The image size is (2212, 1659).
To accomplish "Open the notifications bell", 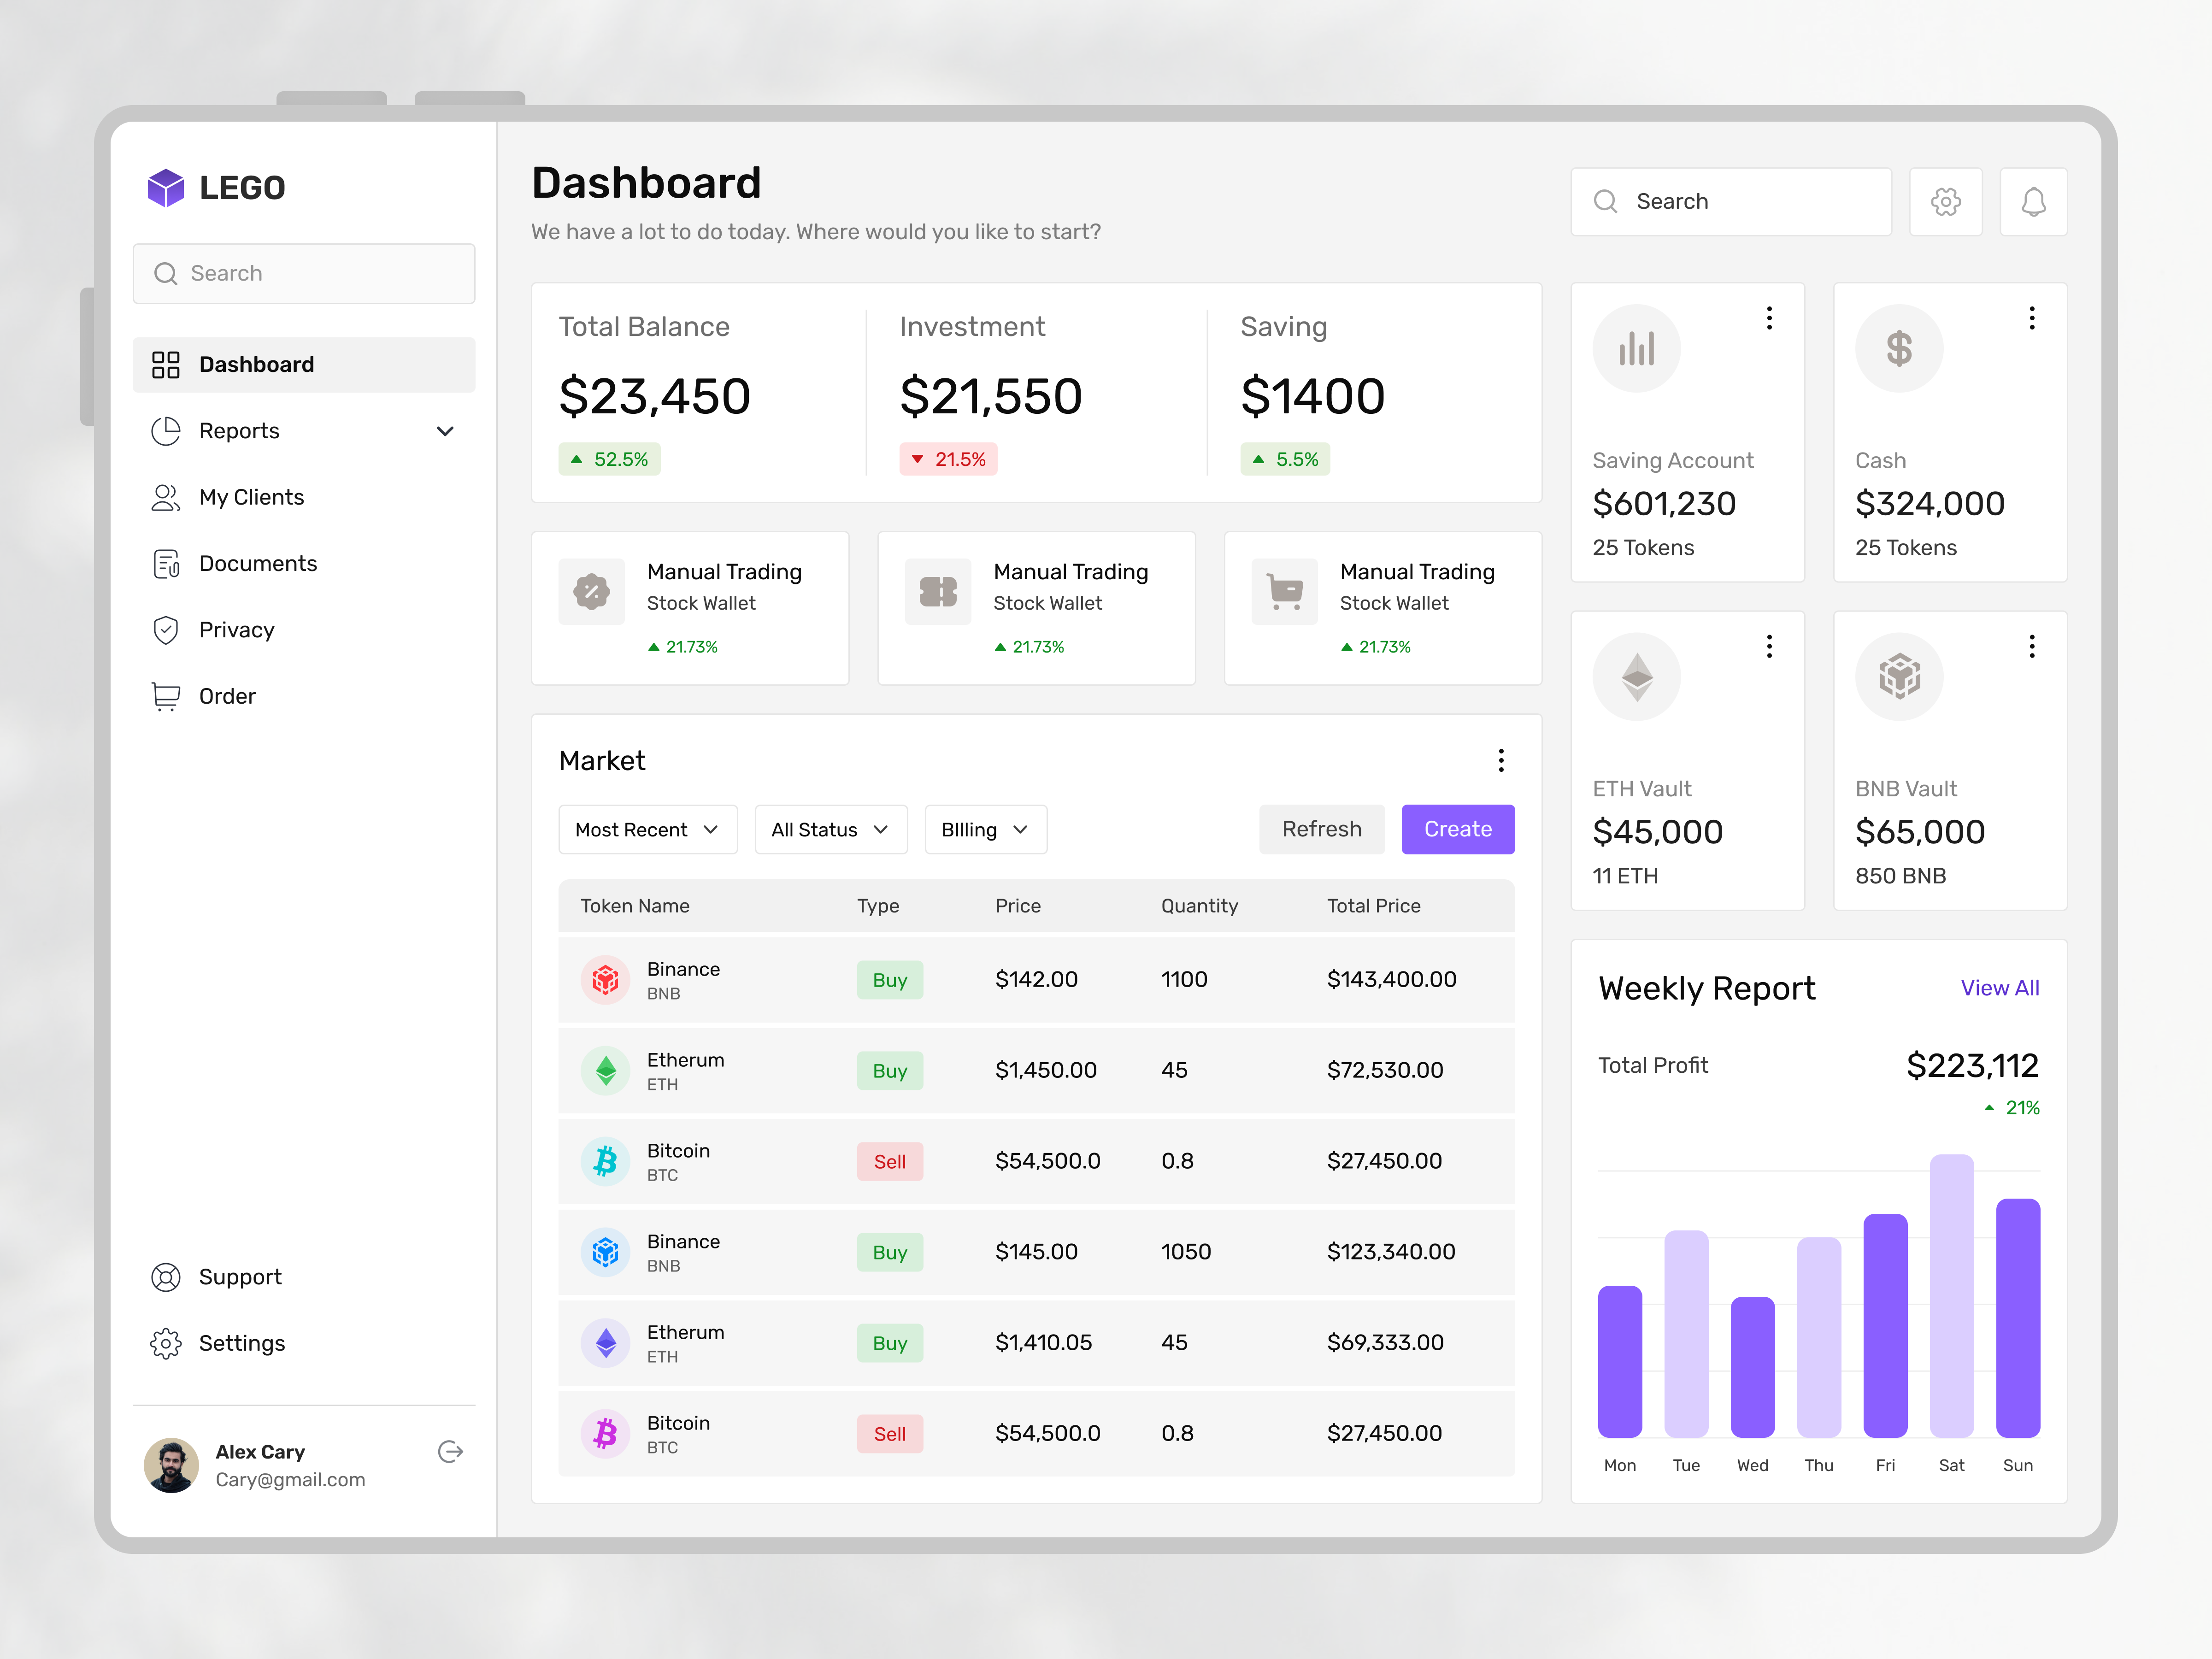I will (2033, 201).
